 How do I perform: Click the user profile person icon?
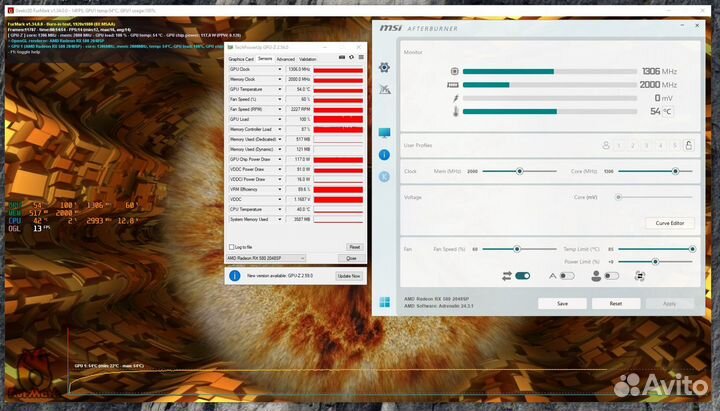click(606, 146)
